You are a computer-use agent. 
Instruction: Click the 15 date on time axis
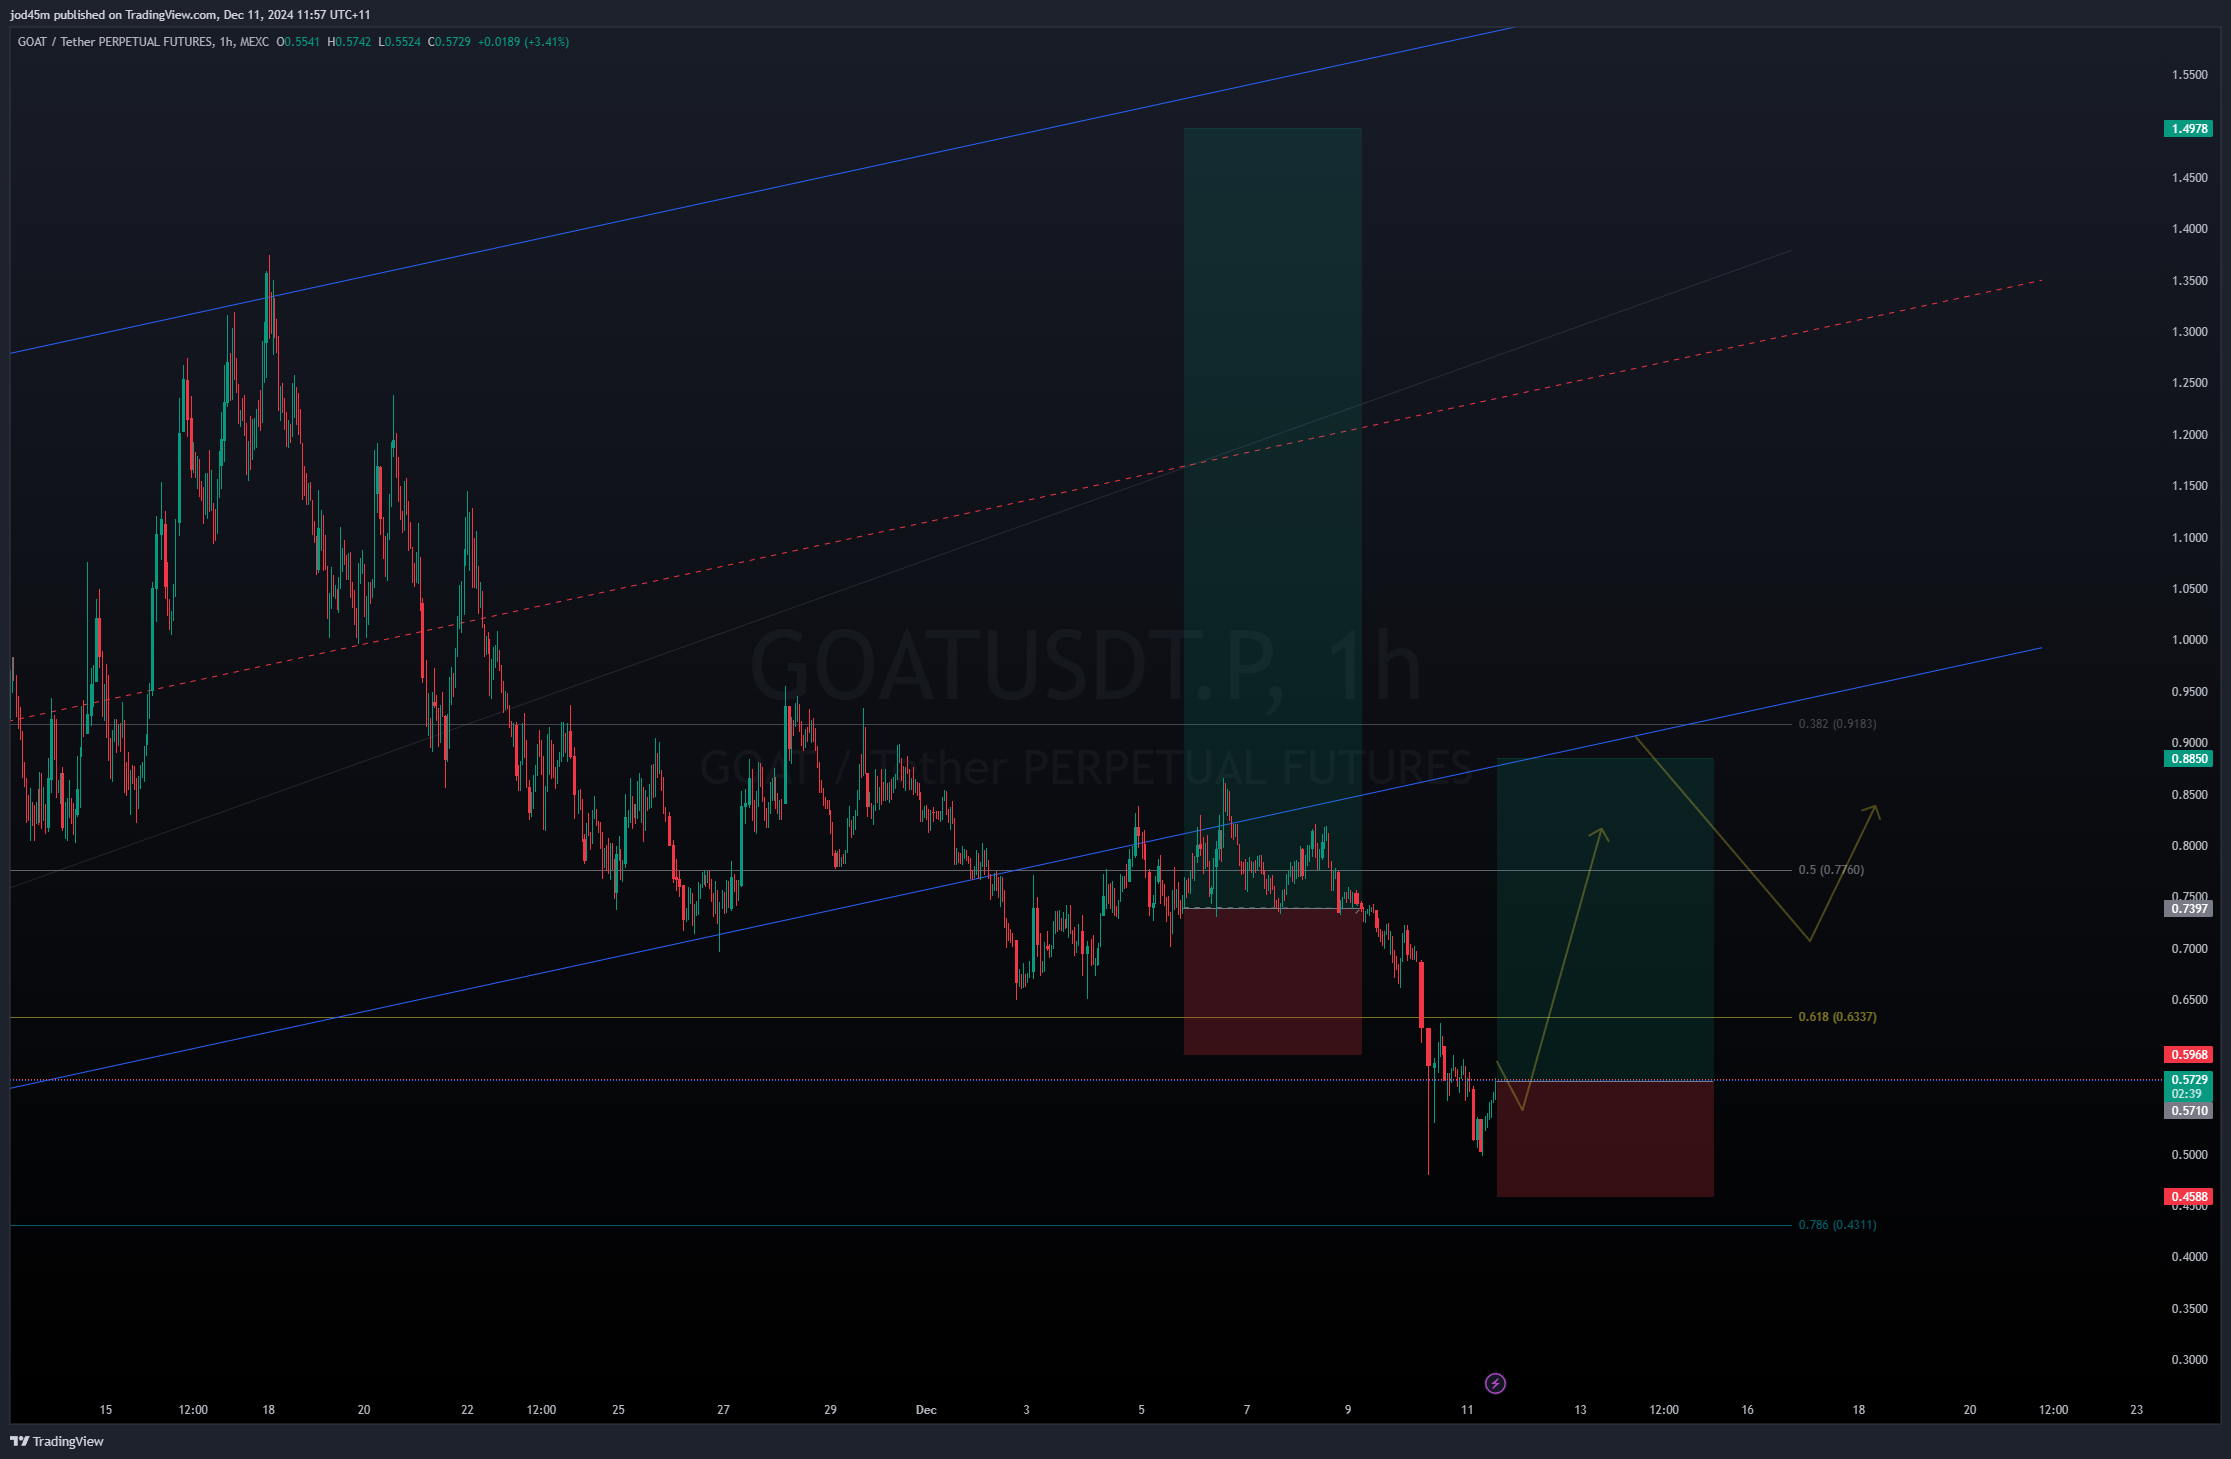(x=106, y=1410)
